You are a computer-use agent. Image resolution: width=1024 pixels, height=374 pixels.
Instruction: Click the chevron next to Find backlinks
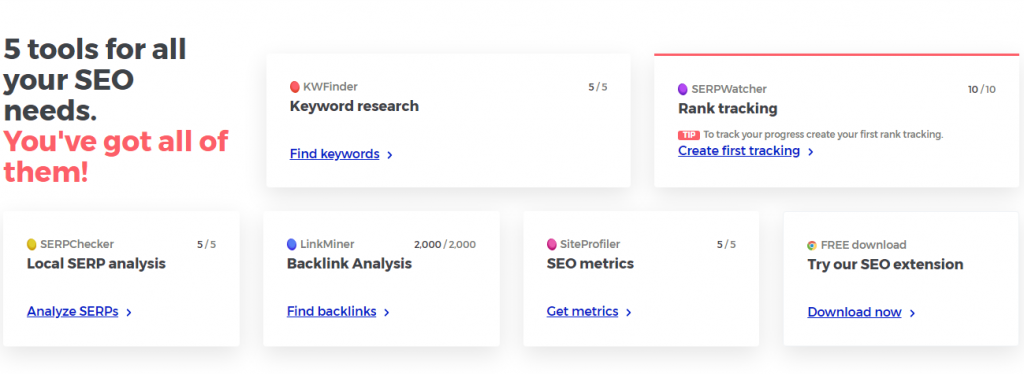pyautogui.click(x=387, y=313)
